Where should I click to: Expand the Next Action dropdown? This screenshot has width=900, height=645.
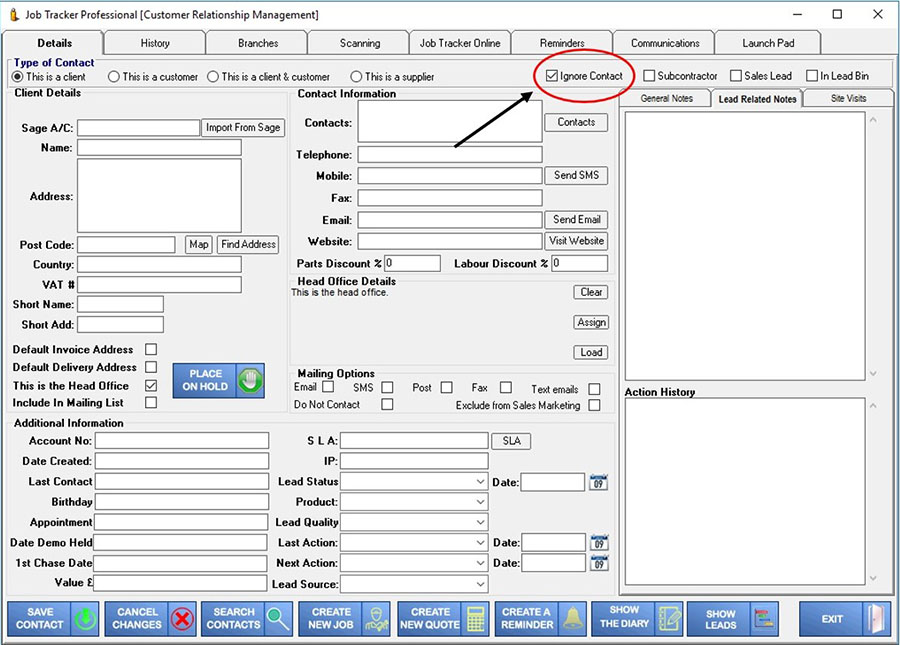(x=480, y=563)
